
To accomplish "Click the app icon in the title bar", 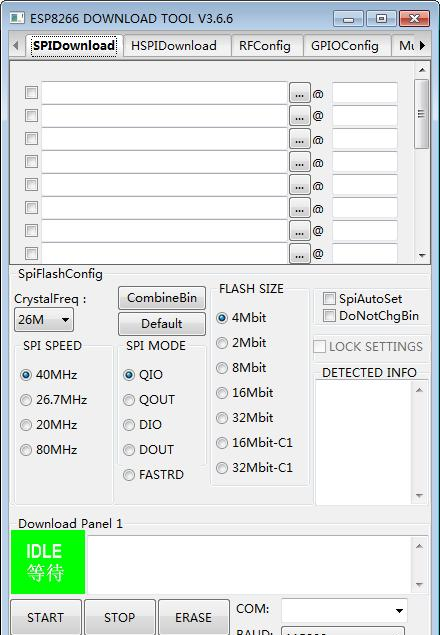I will pos(17,18).
